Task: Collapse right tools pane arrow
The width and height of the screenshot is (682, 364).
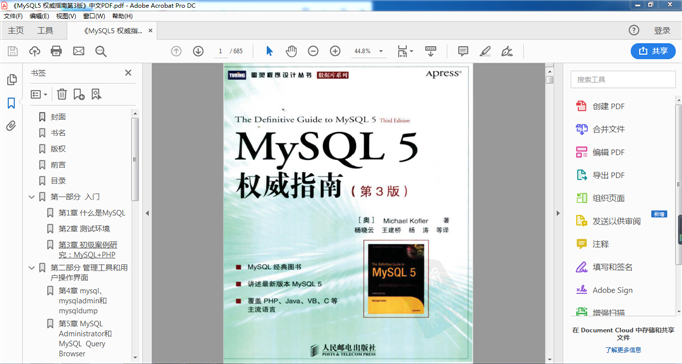Action: pos(558,213)
